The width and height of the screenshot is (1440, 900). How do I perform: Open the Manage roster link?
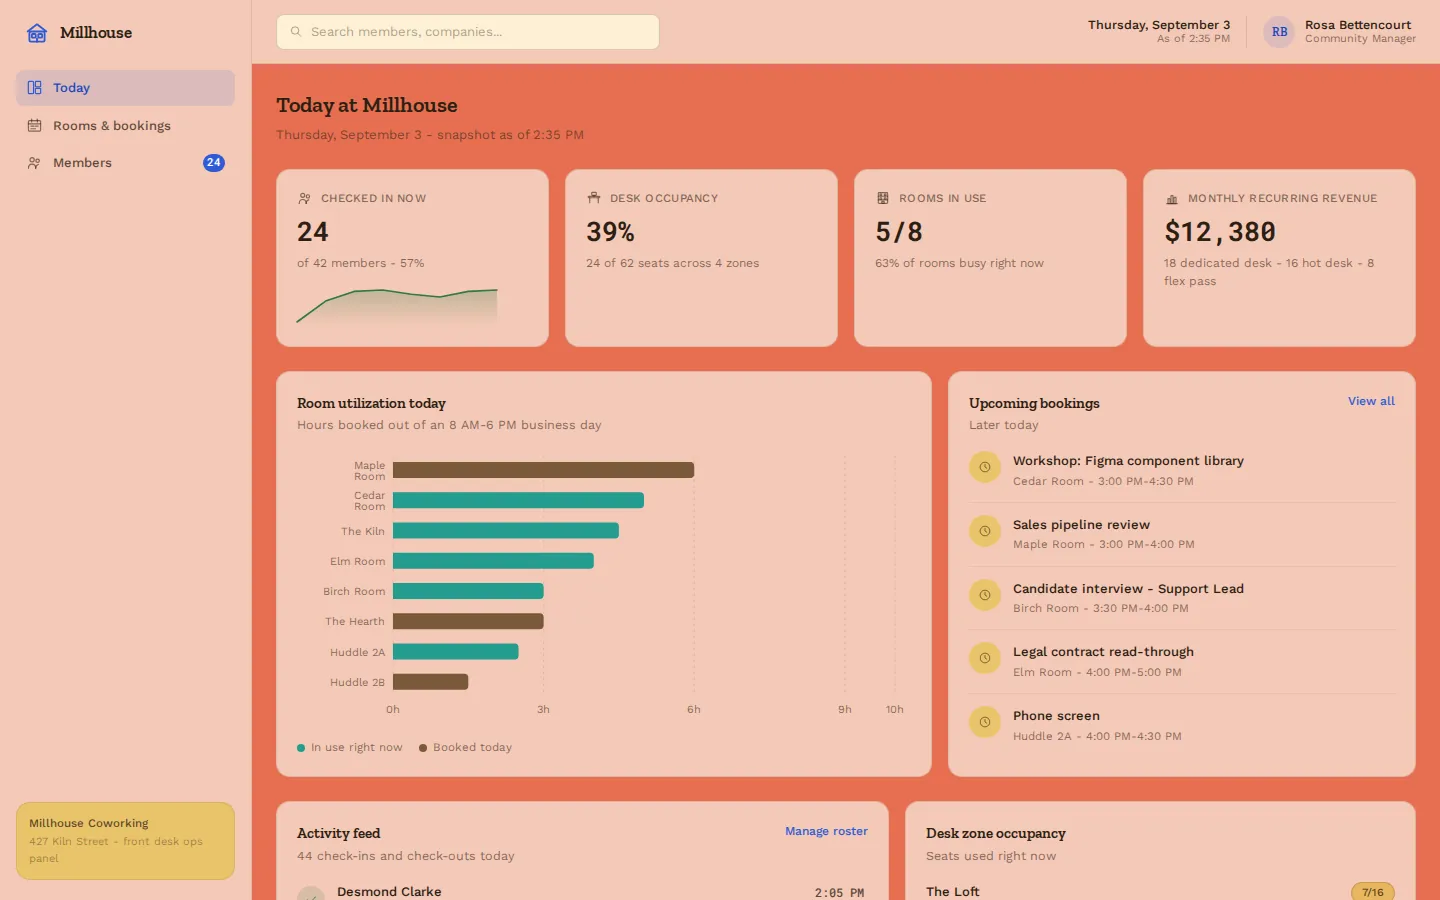(x=826, y=831)
